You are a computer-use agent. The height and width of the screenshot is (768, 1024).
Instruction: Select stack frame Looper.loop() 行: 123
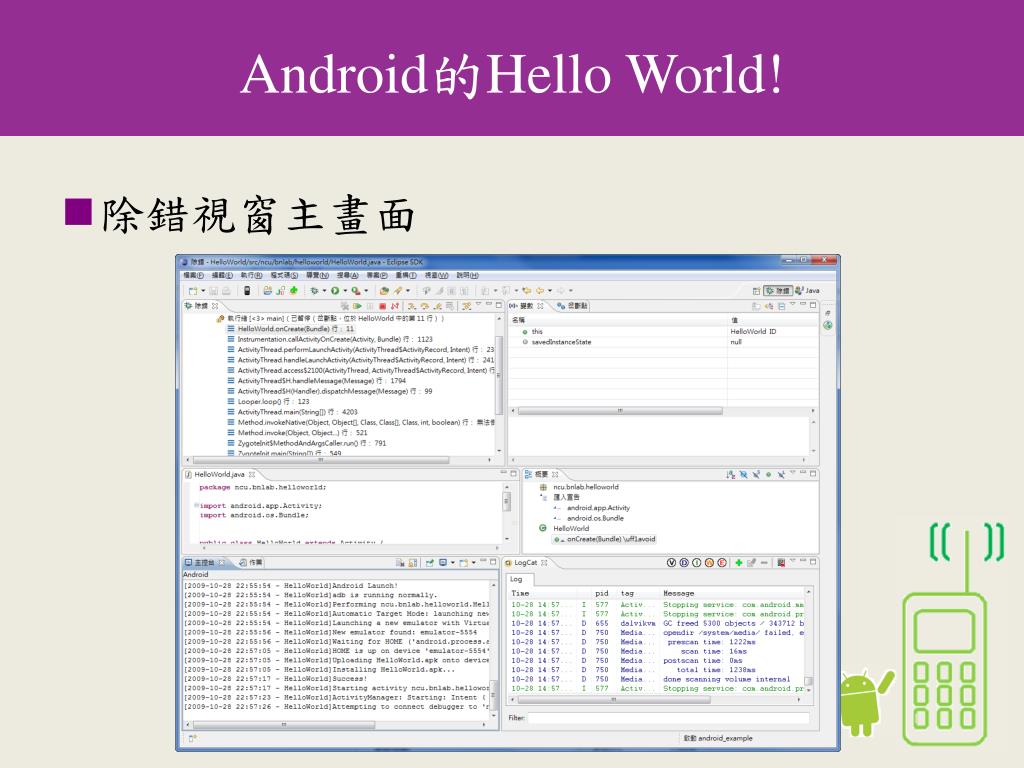(268, 402)
